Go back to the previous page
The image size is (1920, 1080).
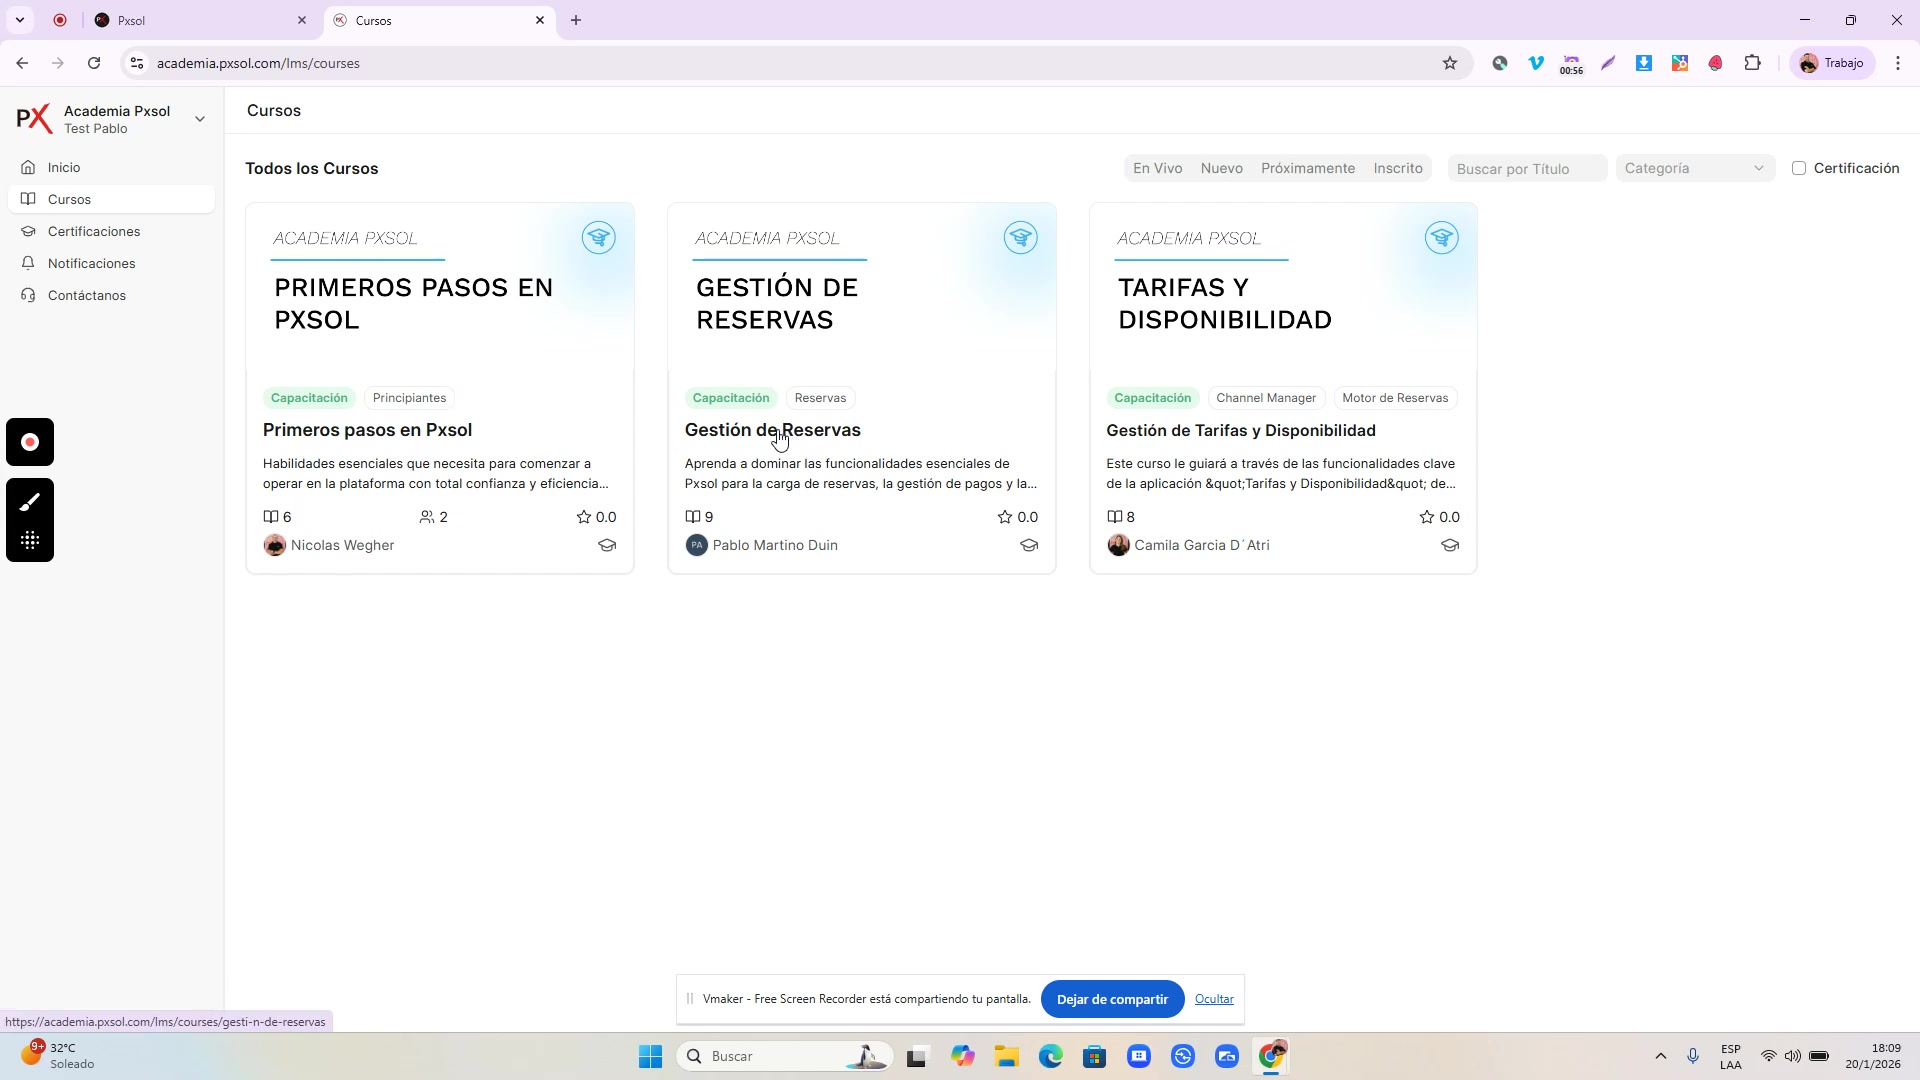pos(22,63)
